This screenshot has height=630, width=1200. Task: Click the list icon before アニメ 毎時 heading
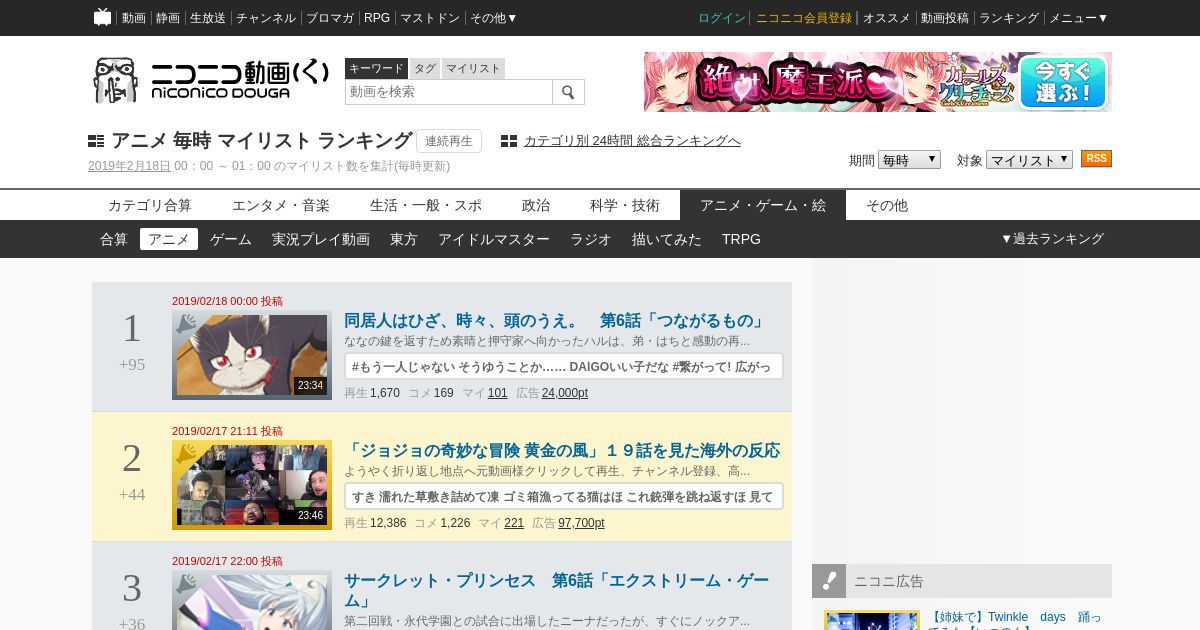coord(96,141)
